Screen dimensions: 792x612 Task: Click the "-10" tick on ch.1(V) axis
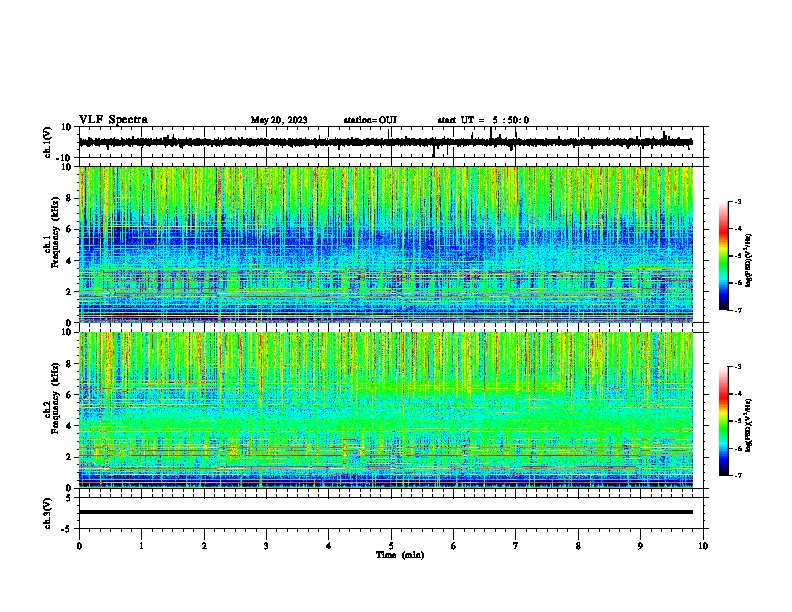[64, 158]
